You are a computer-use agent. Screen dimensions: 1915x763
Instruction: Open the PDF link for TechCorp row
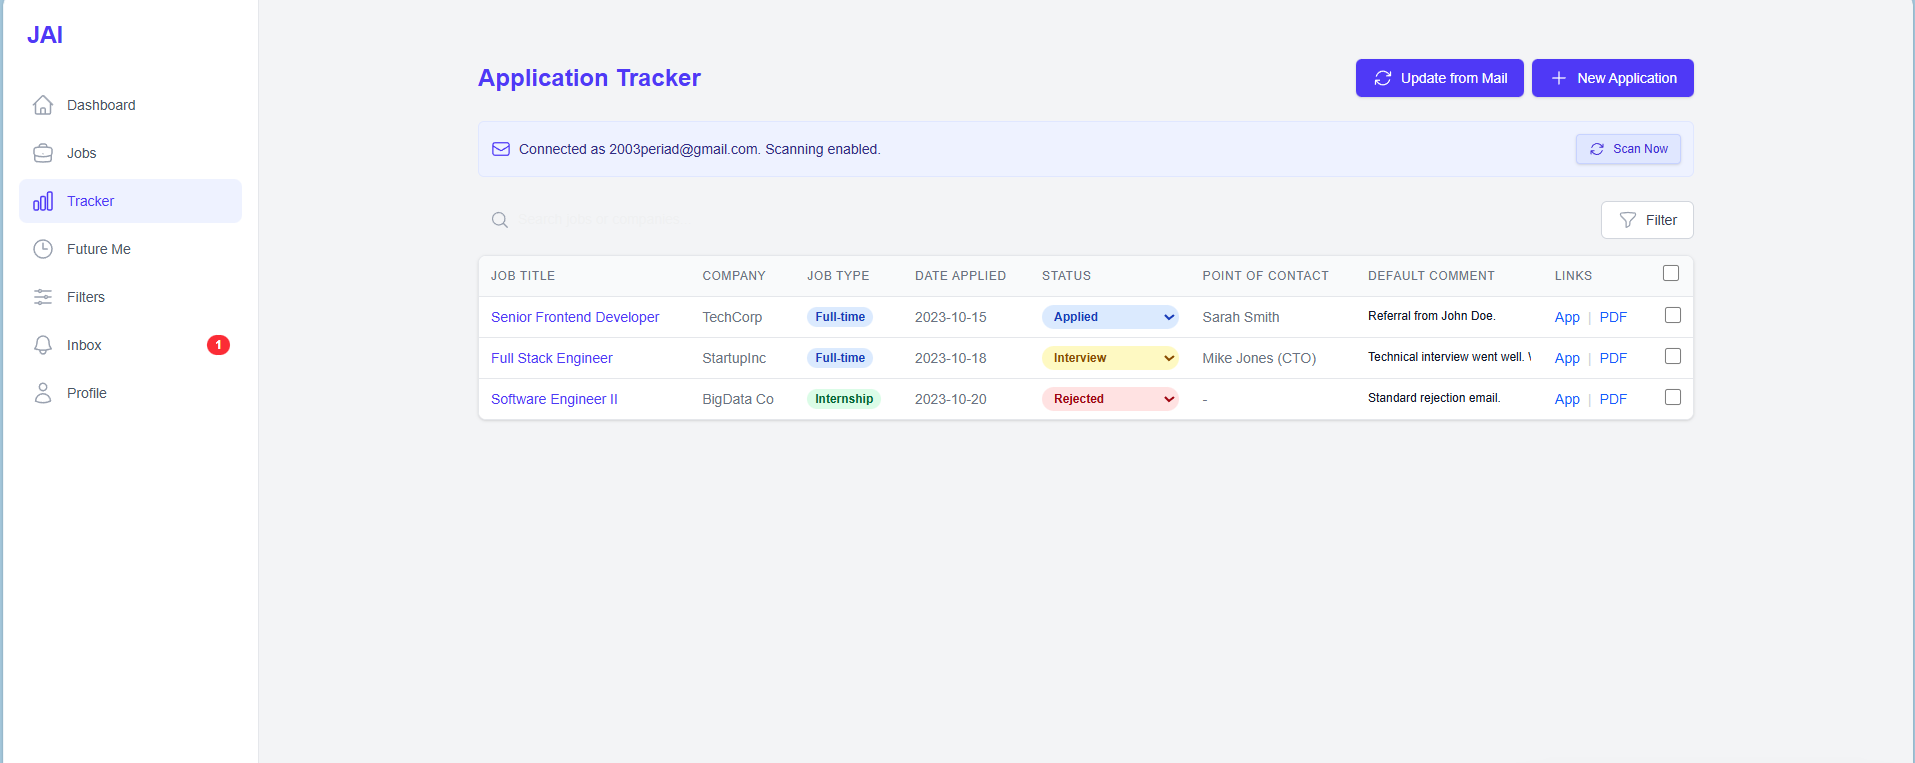click(x=1613, y=317)
